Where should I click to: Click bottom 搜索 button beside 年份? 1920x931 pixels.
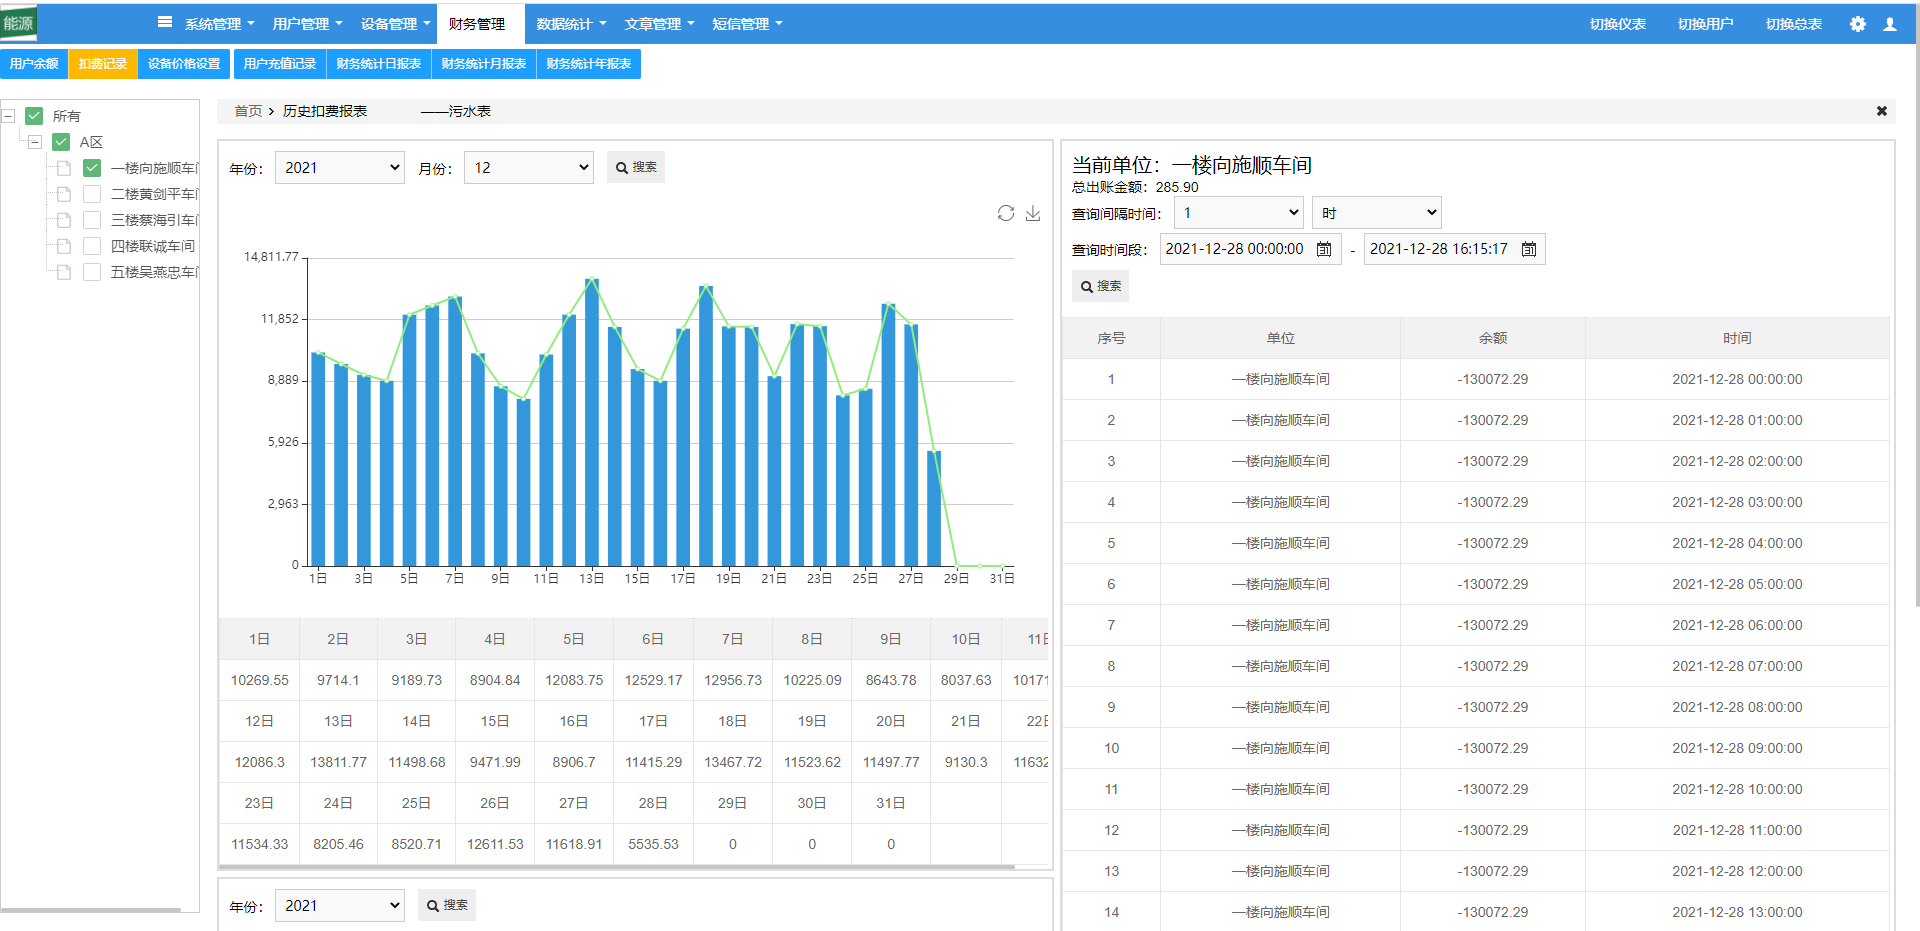point(447,905)
